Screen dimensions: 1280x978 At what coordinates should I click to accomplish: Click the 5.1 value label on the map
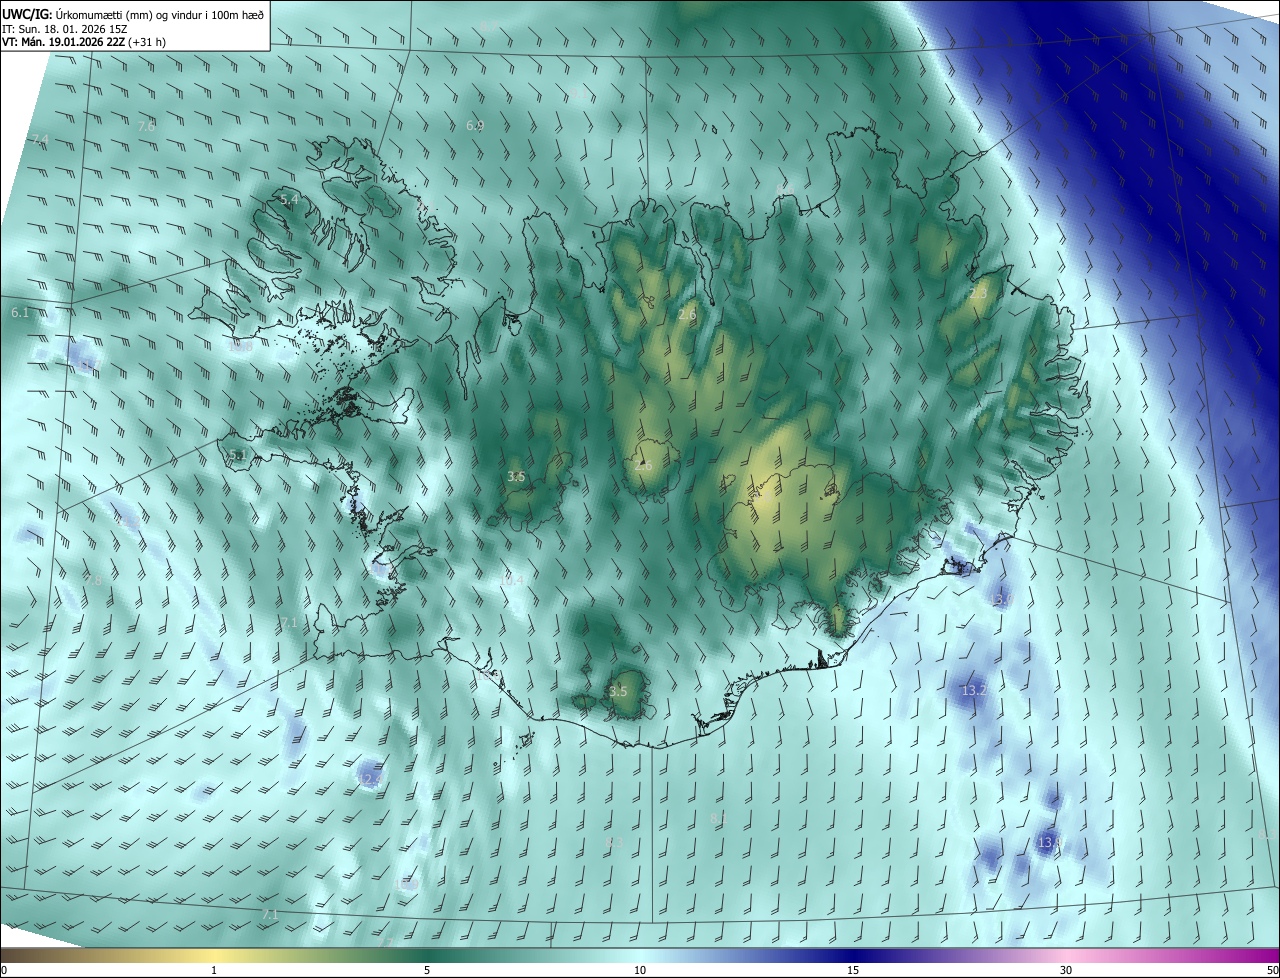(237, 455)
